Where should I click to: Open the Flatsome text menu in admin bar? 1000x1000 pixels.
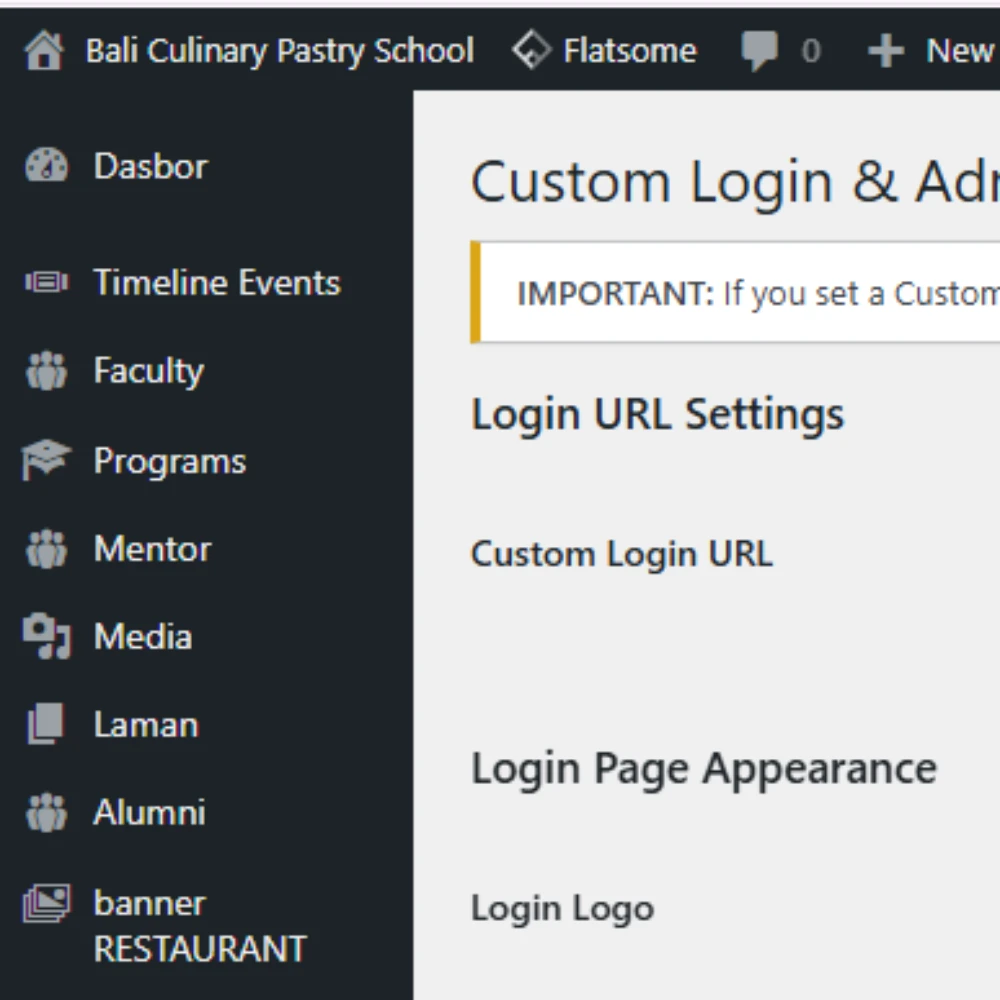click(630, 51)
